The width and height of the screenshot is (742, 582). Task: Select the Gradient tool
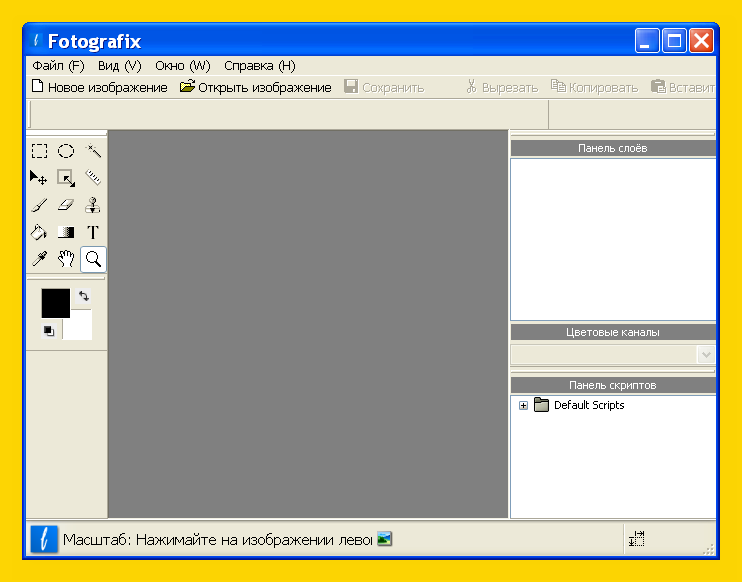66,232
